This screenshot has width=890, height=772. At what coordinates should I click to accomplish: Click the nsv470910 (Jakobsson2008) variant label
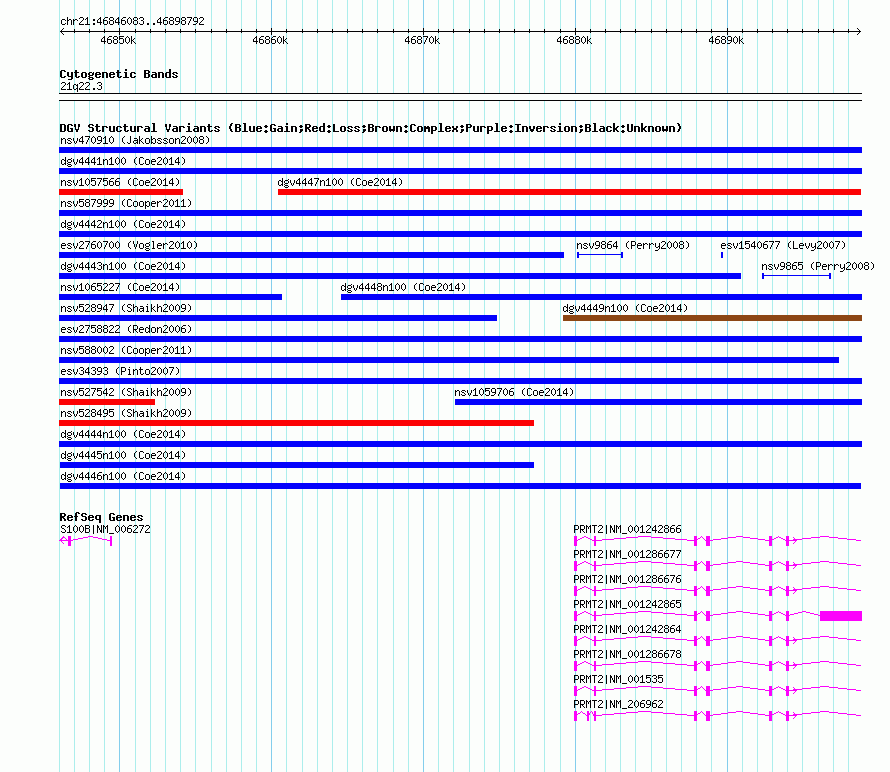click(135, 140)
